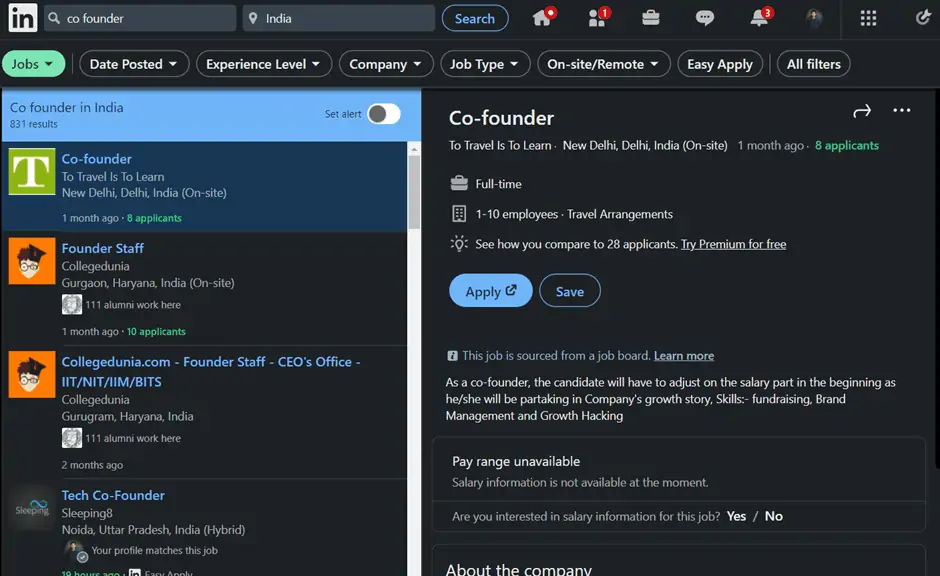Expand the Experience Level filter dropdown
The image size is (940, 576).
click(263, 64)
